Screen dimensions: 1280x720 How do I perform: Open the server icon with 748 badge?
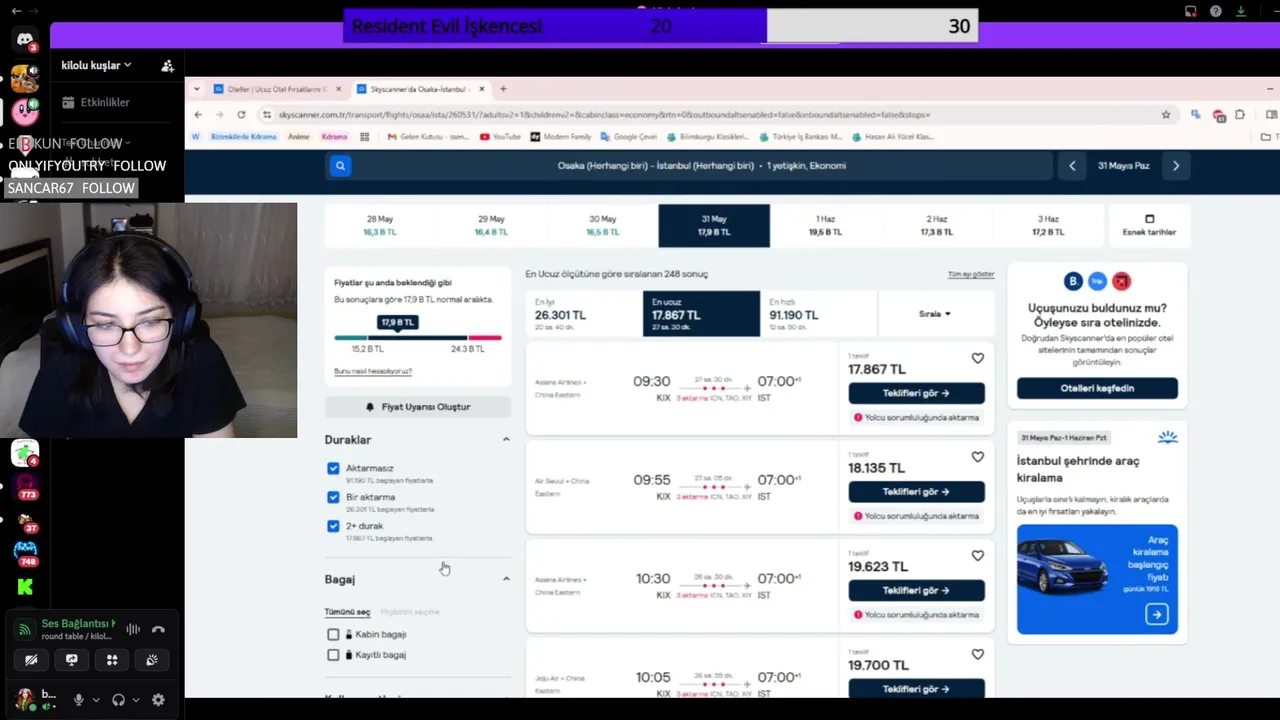(25, 551)
